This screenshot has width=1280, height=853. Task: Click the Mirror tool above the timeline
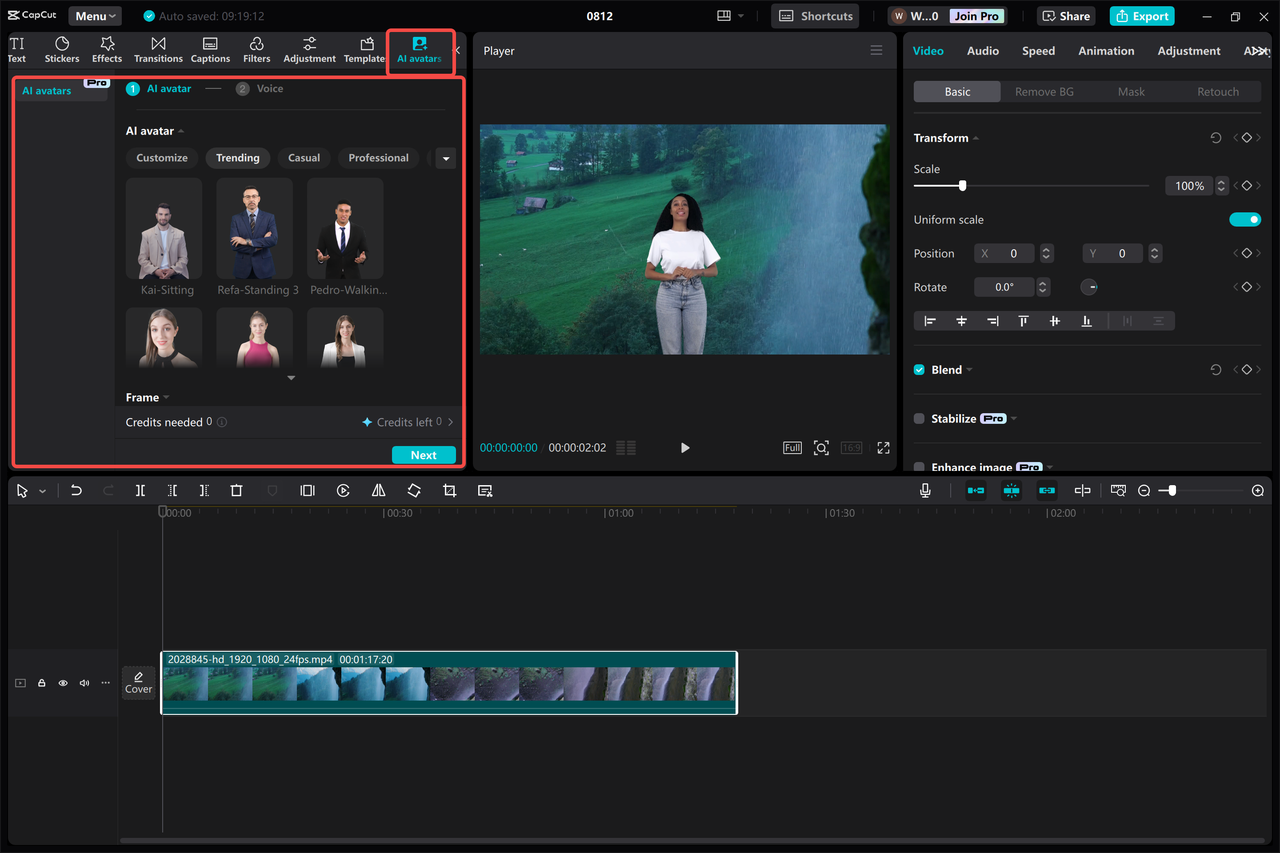click(378, 490)
